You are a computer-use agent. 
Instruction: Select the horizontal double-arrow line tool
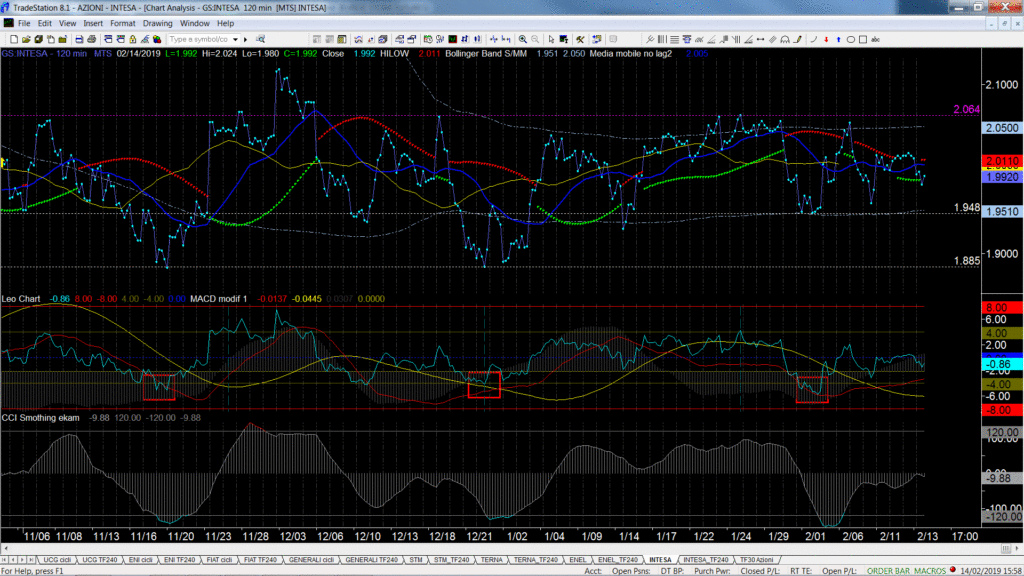pyautogui.click(x=760, y=39)
